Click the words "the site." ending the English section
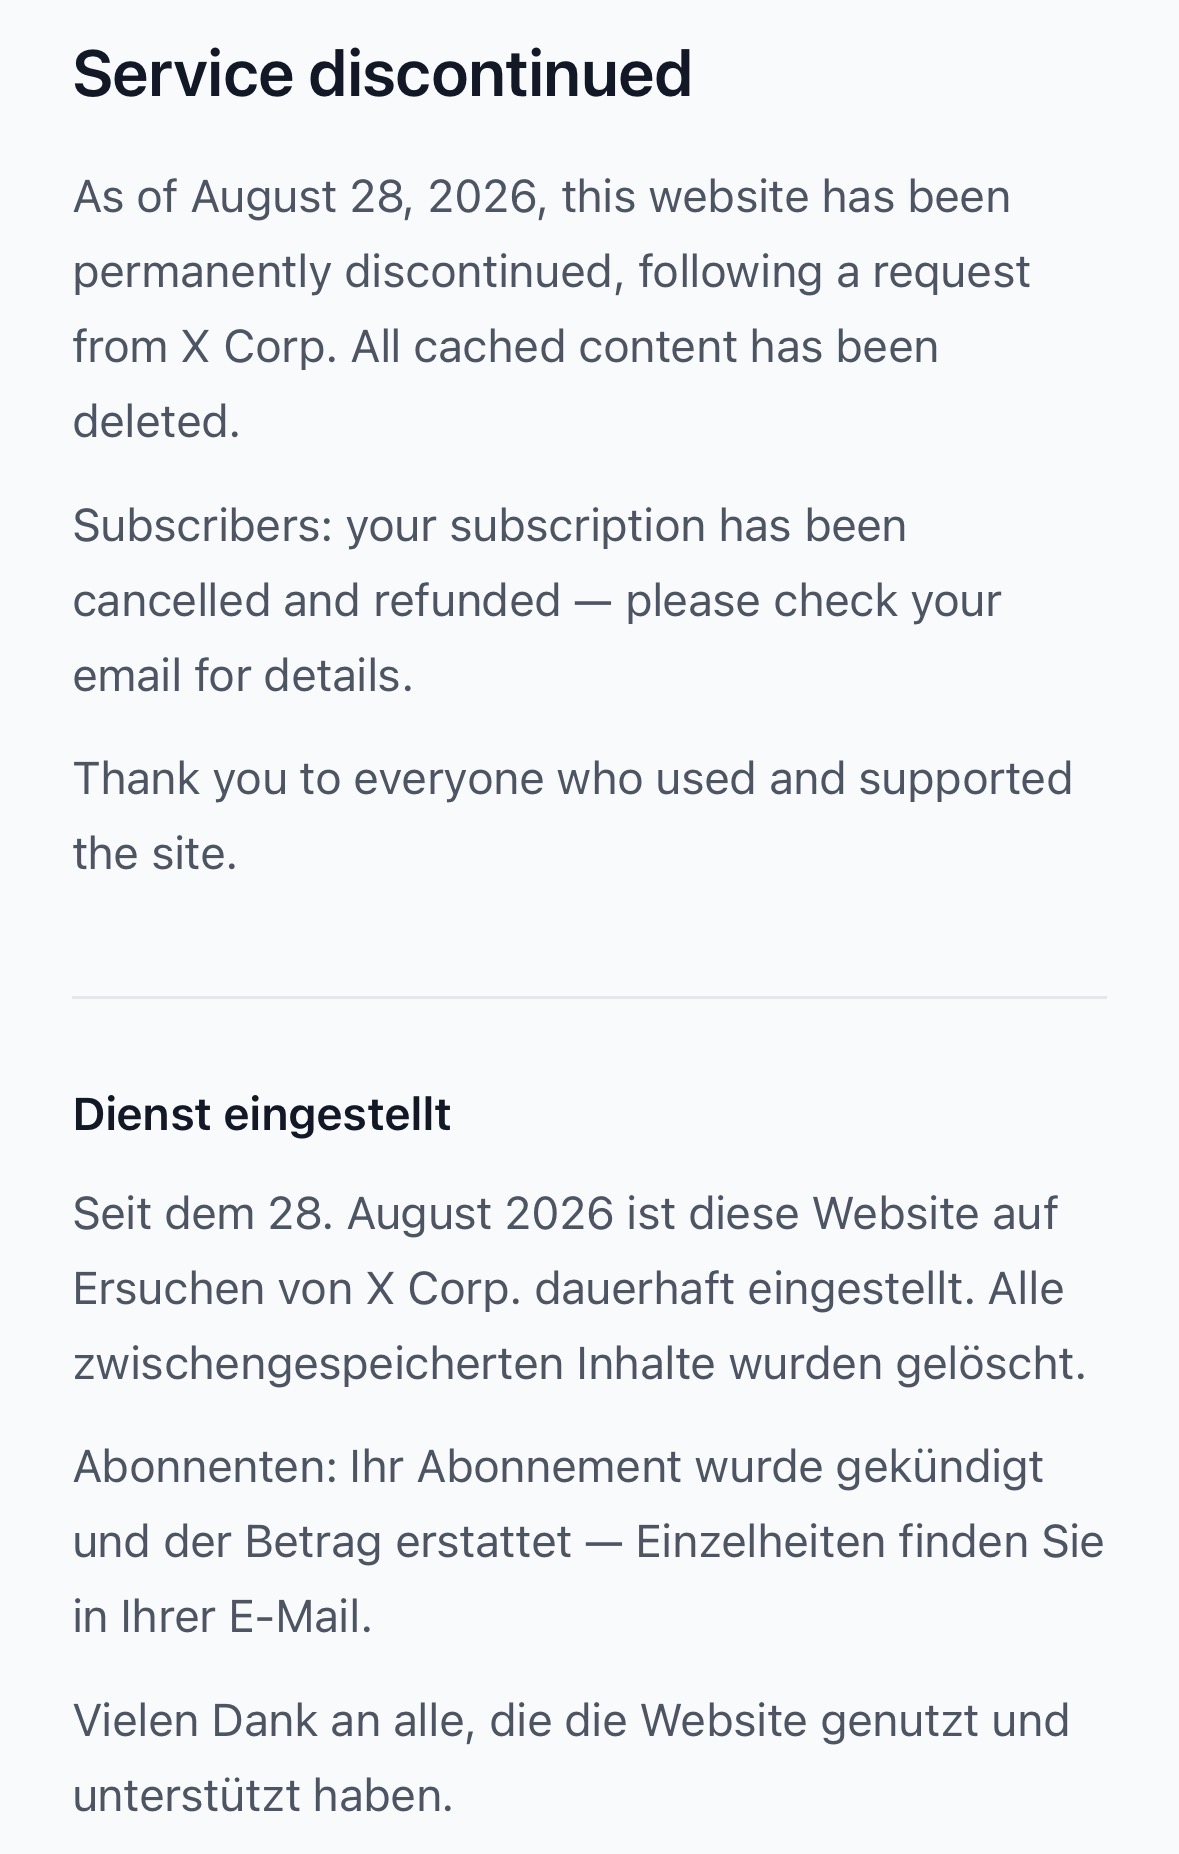The image size is (1179, 1854). (155, 854)
